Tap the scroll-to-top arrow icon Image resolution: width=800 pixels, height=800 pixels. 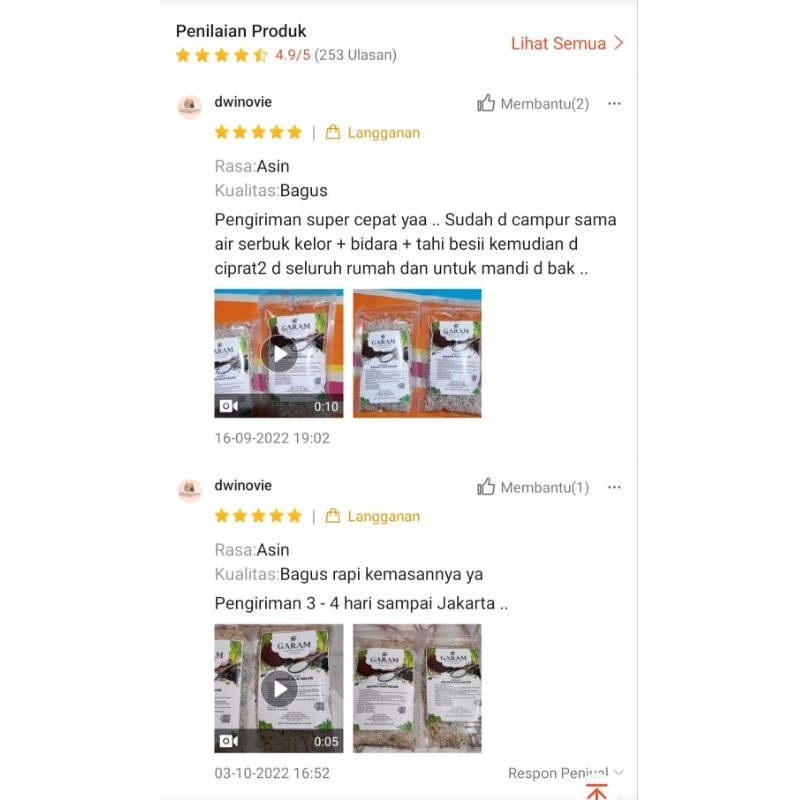coord(596,791)
